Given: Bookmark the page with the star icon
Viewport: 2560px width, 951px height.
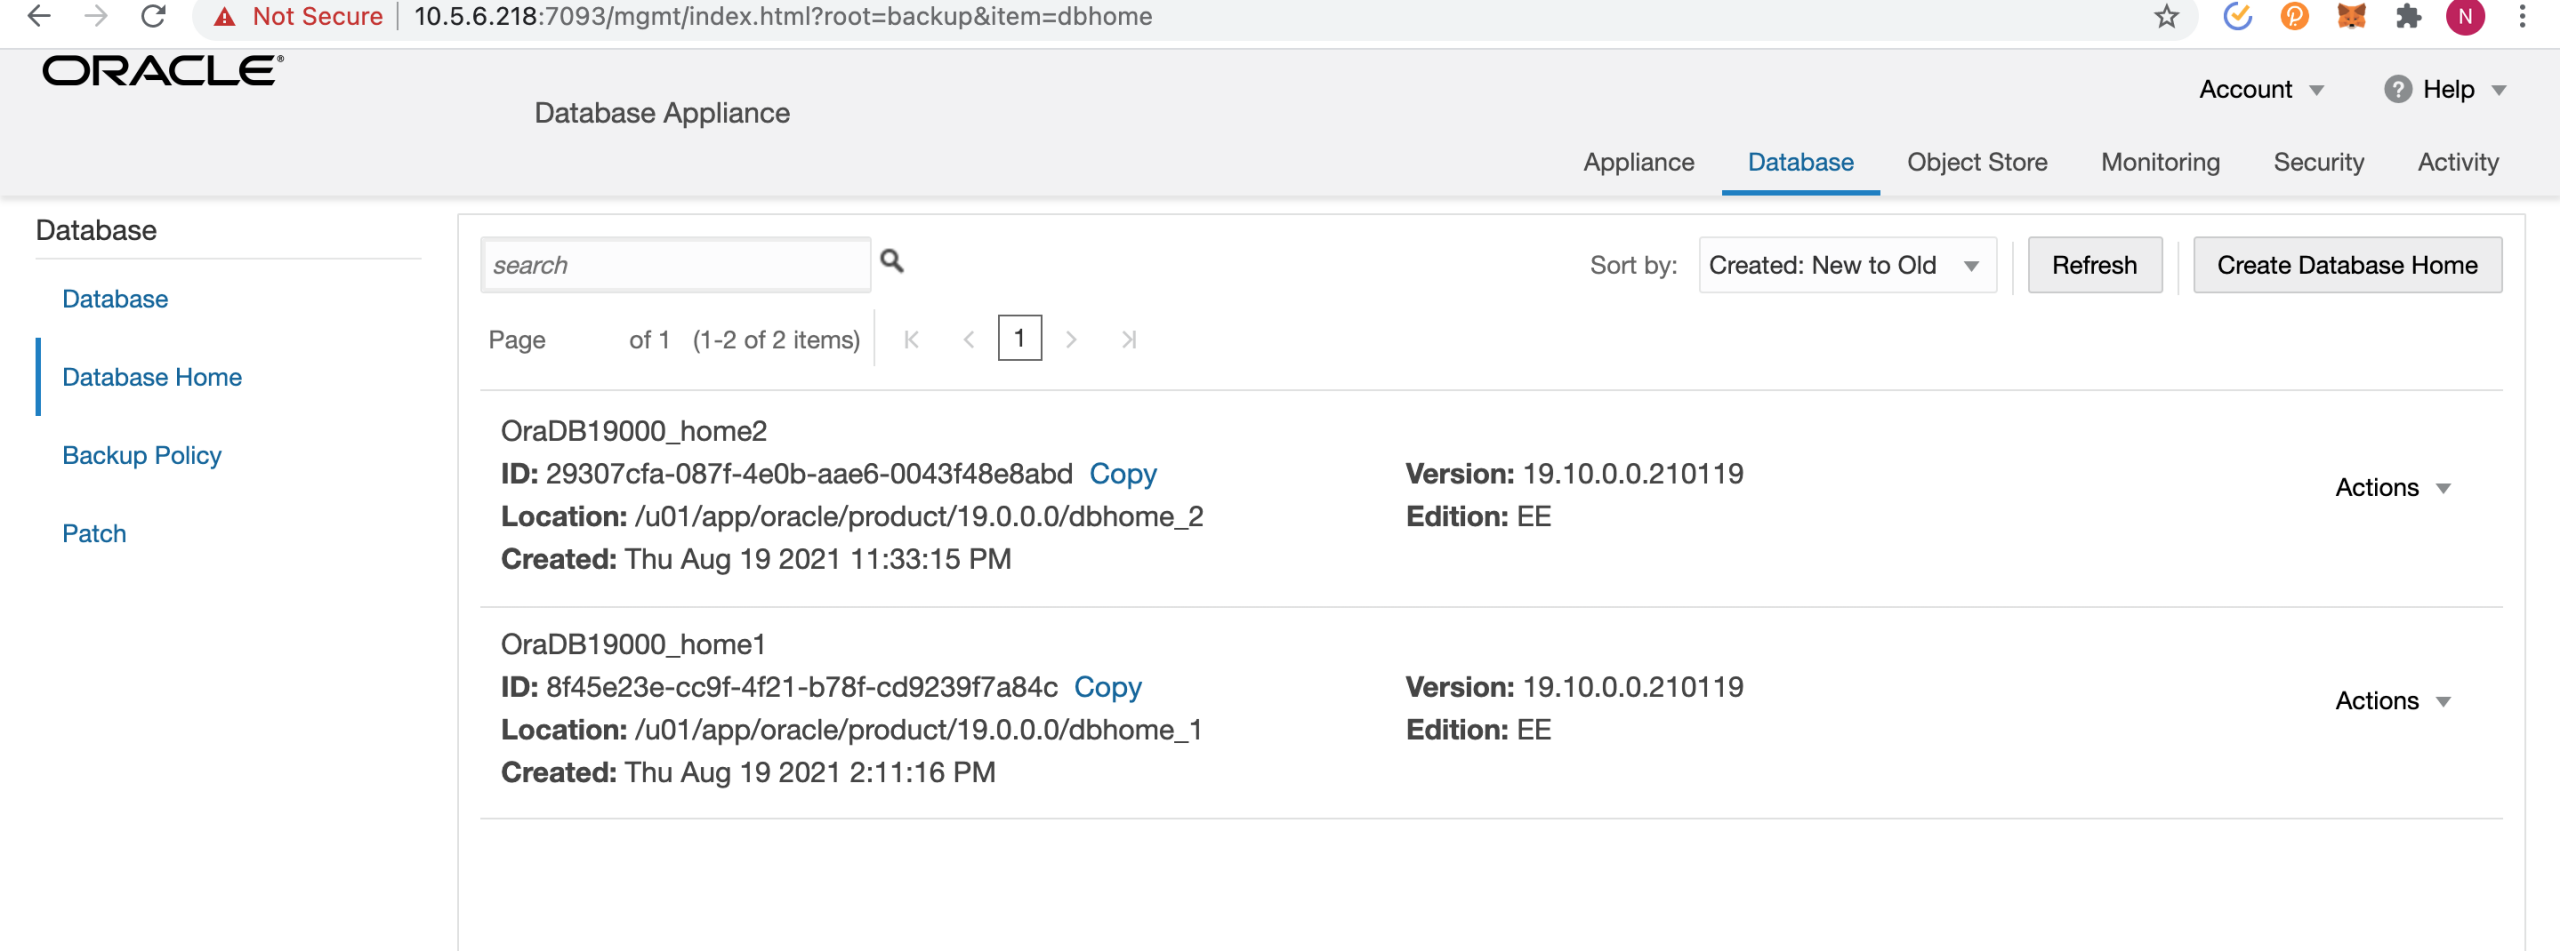Looking at the screenshot, I should click(x=2166, y=16).
